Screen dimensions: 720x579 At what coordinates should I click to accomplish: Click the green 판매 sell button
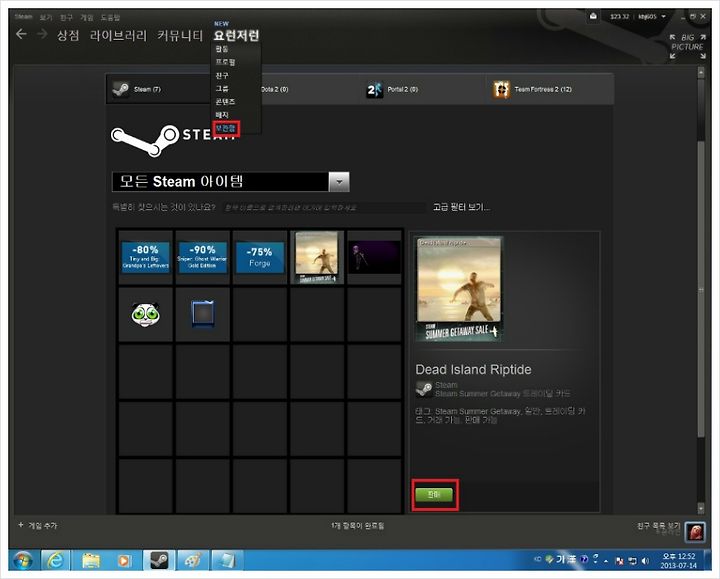pos(434,495)
